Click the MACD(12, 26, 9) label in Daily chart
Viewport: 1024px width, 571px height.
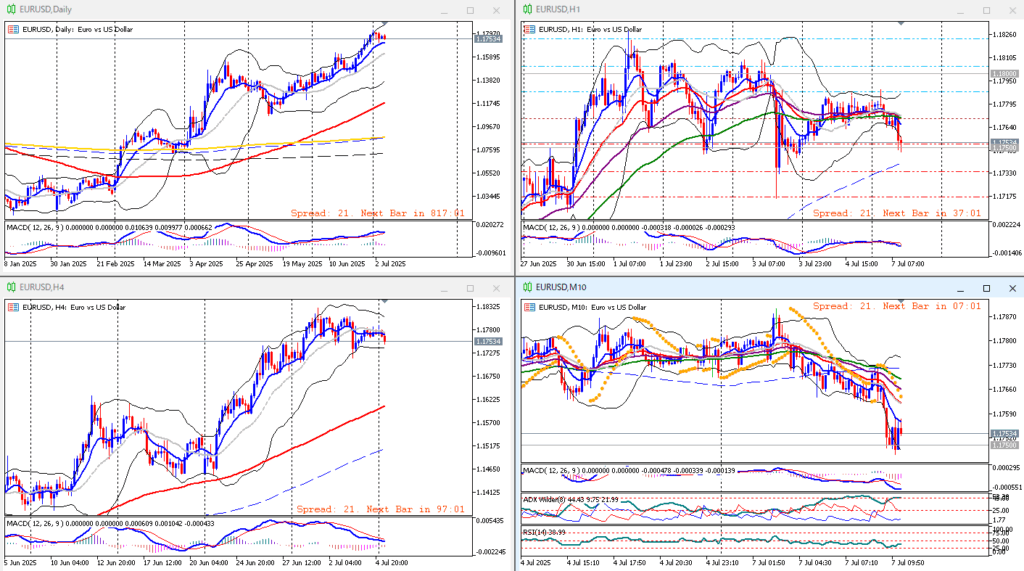(33, 227)
